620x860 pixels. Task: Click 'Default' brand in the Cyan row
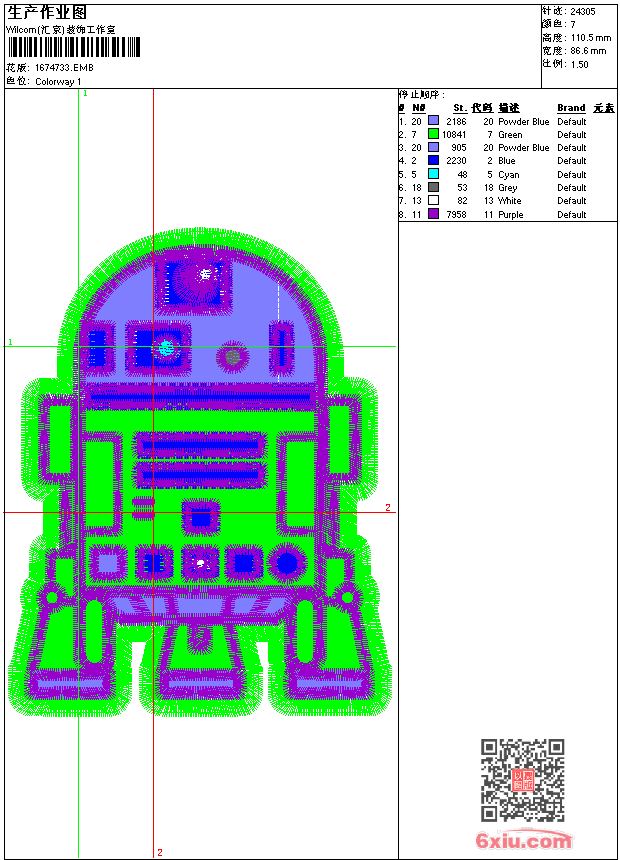click(572, 174)
